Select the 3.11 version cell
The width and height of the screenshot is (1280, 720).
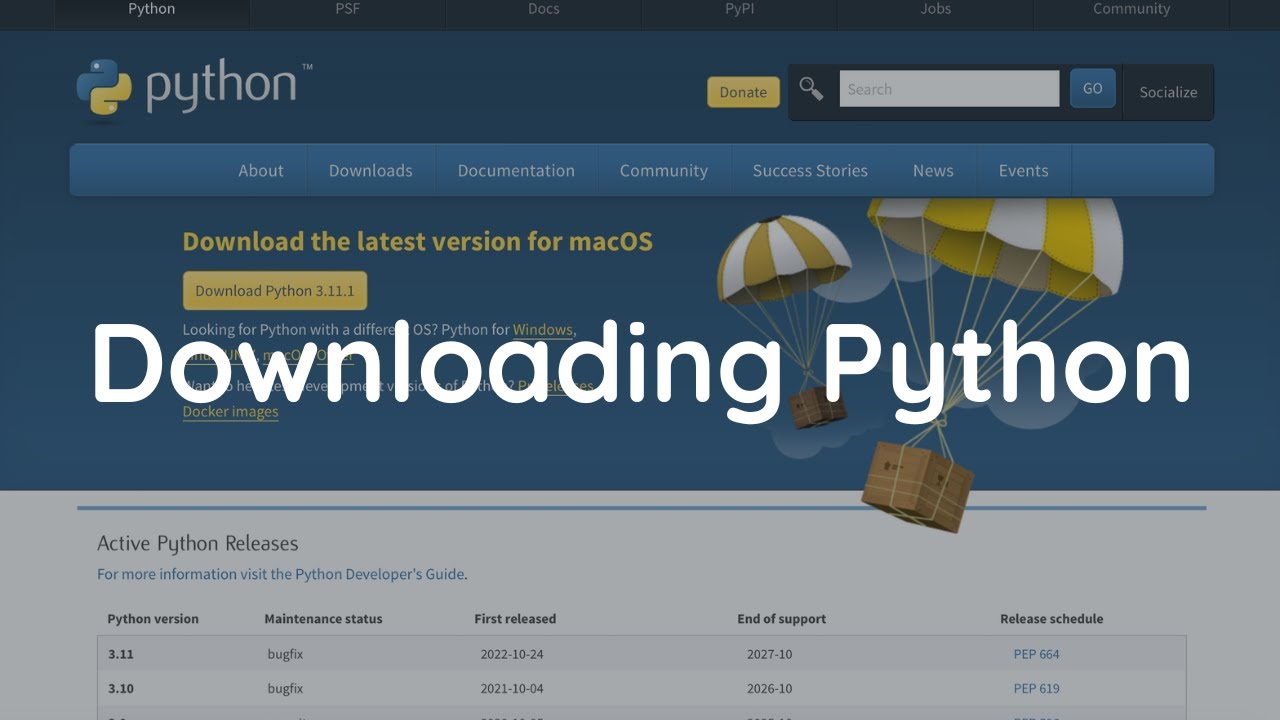[x=121, y=654]
